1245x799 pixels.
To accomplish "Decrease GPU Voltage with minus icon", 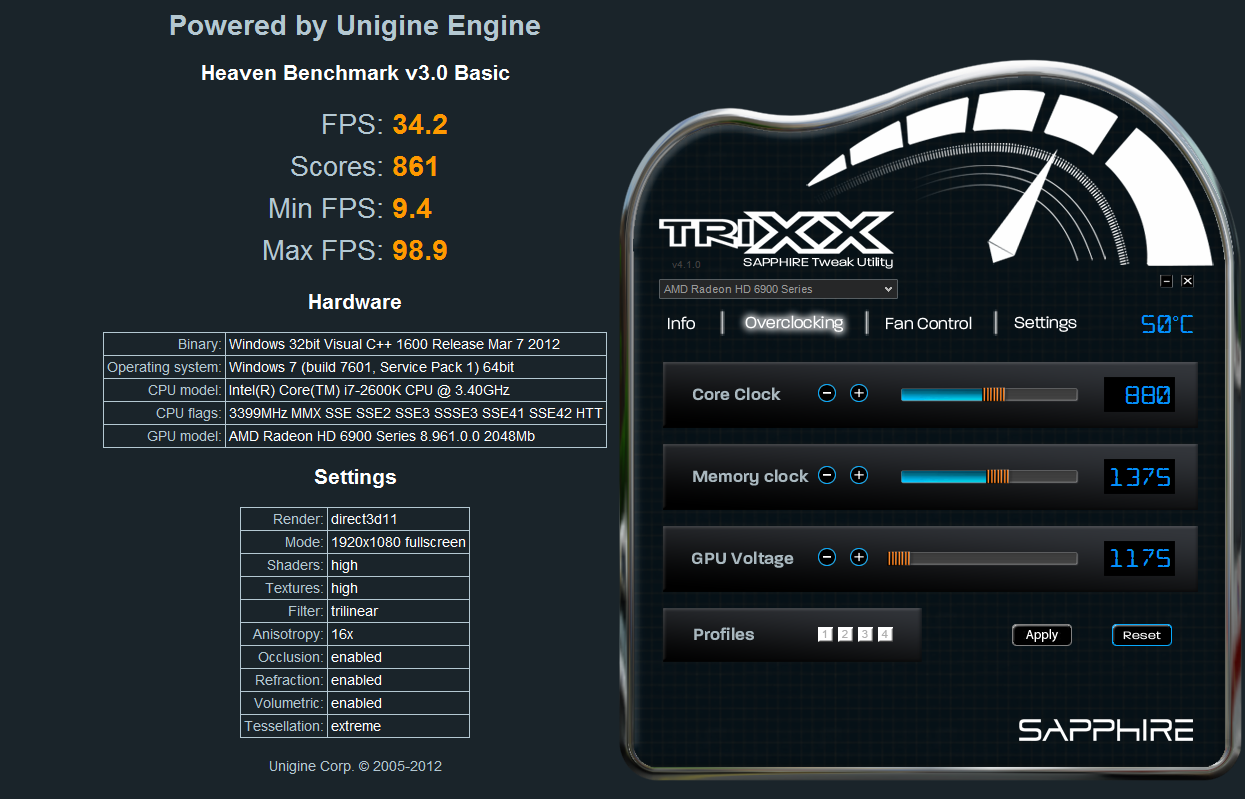I will point(827,557).
